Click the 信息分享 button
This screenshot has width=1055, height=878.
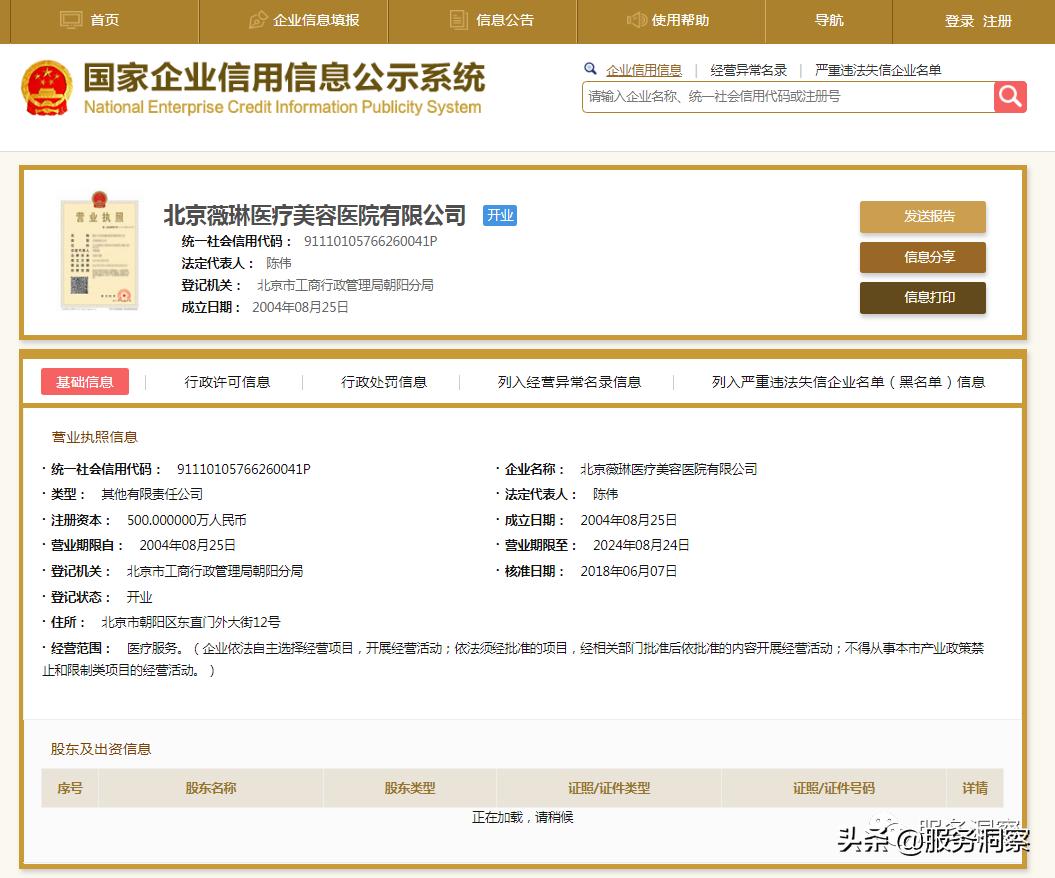click(922, 257)
